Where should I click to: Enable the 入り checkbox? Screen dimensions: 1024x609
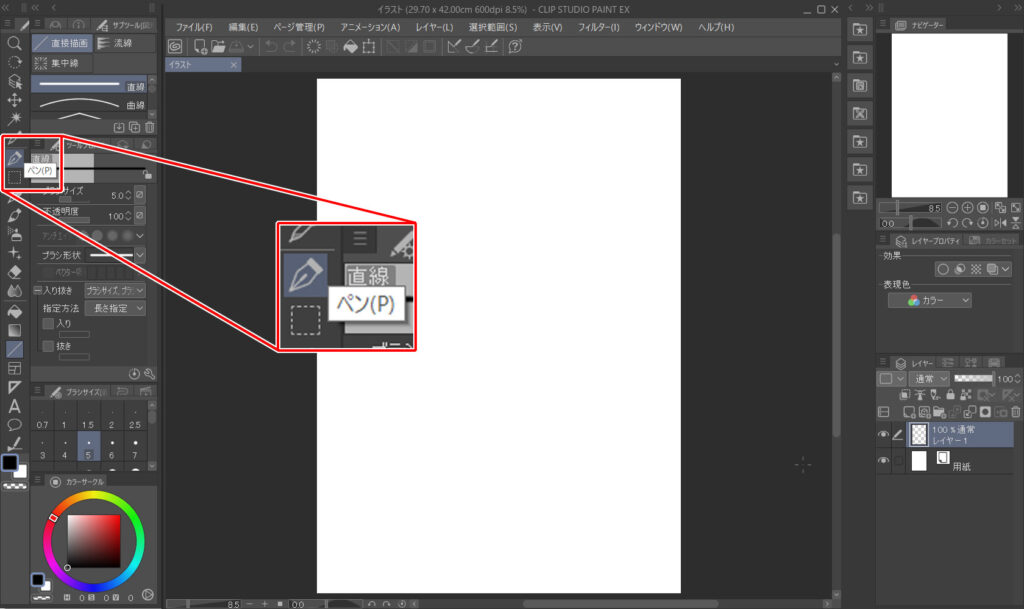47,324
